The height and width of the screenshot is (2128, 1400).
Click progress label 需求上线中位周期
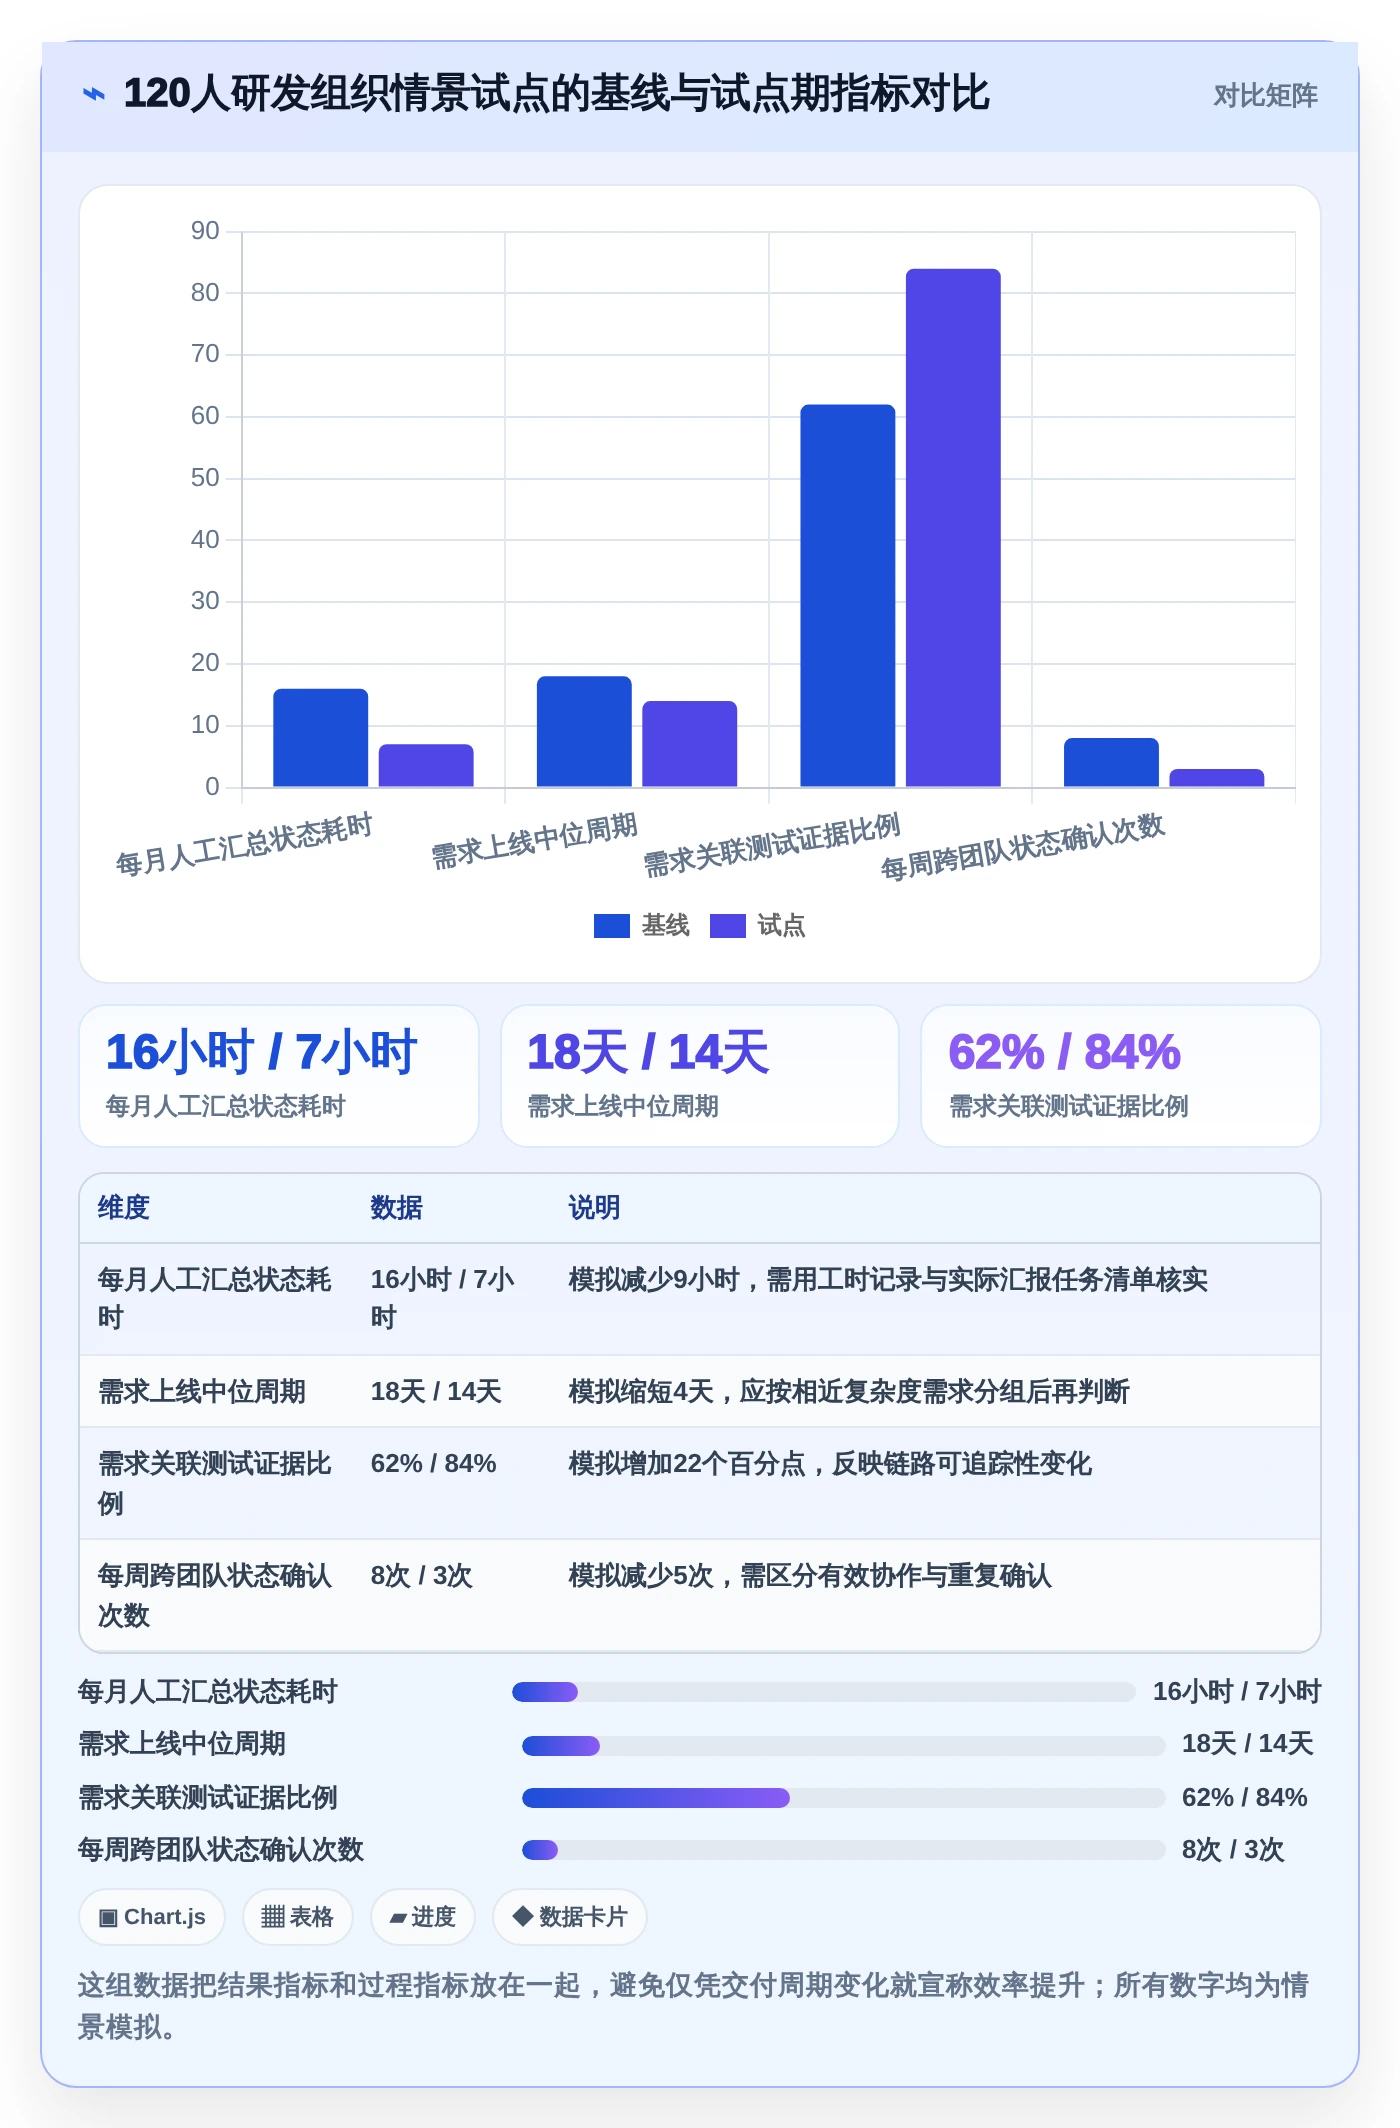[182, 1744]
